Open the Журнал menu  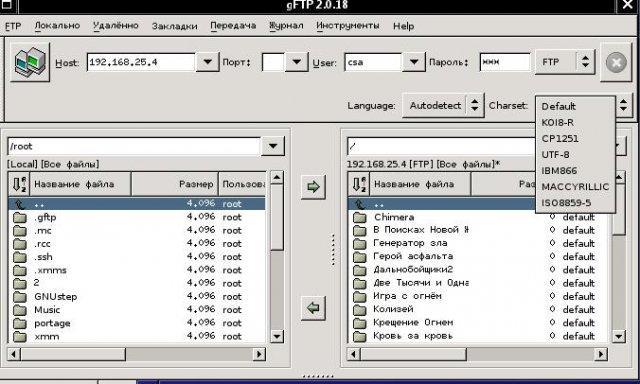tap(286, 26)
